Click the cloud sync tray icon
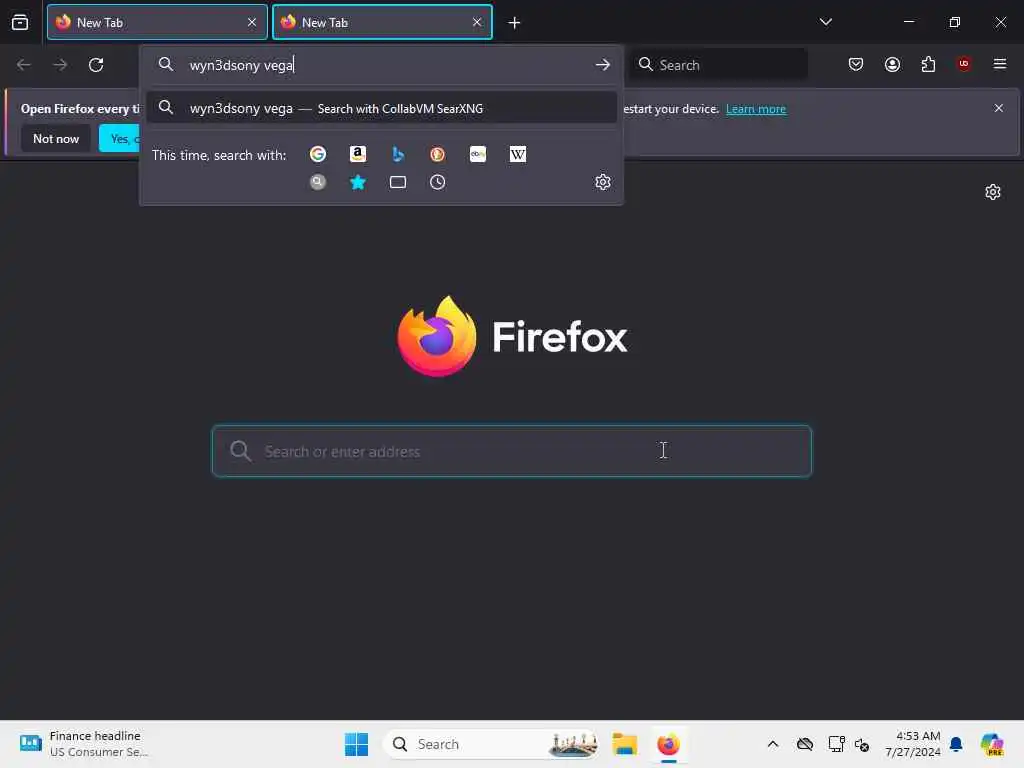1024x768 pixels. pos(805,744)
